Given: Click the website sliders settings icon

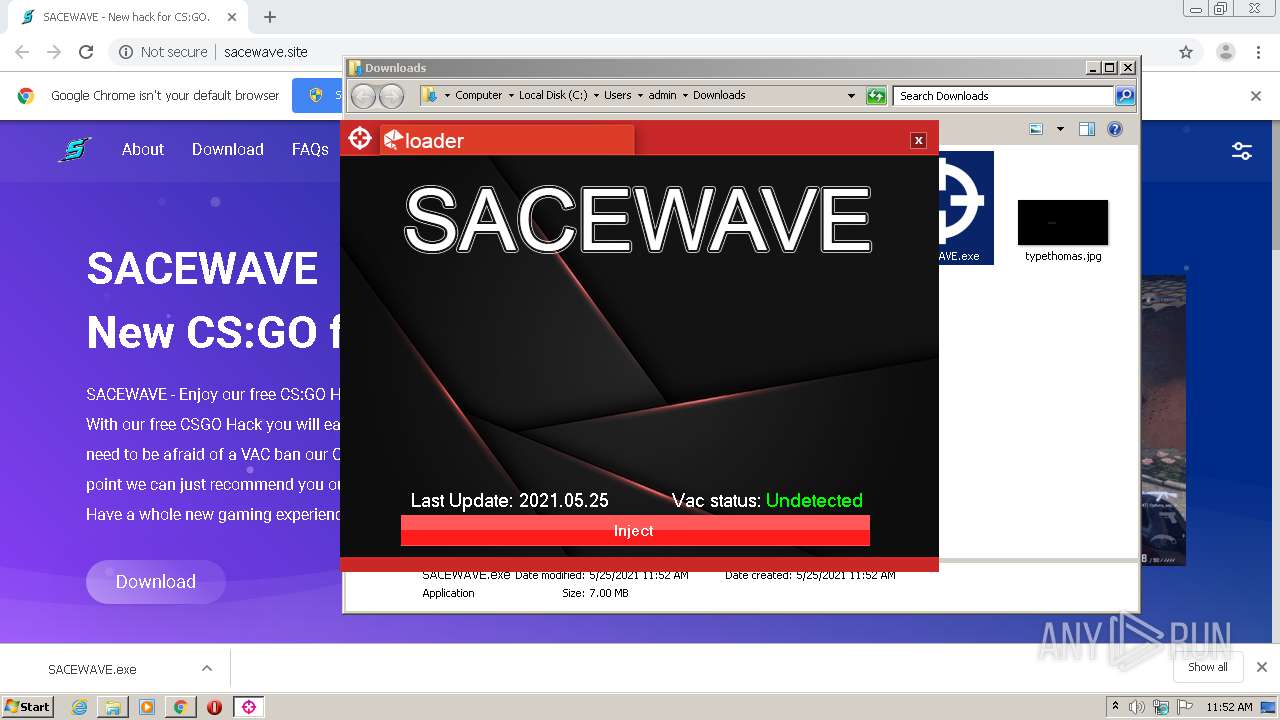Looking at the screenshot, I should (1242, 151).
